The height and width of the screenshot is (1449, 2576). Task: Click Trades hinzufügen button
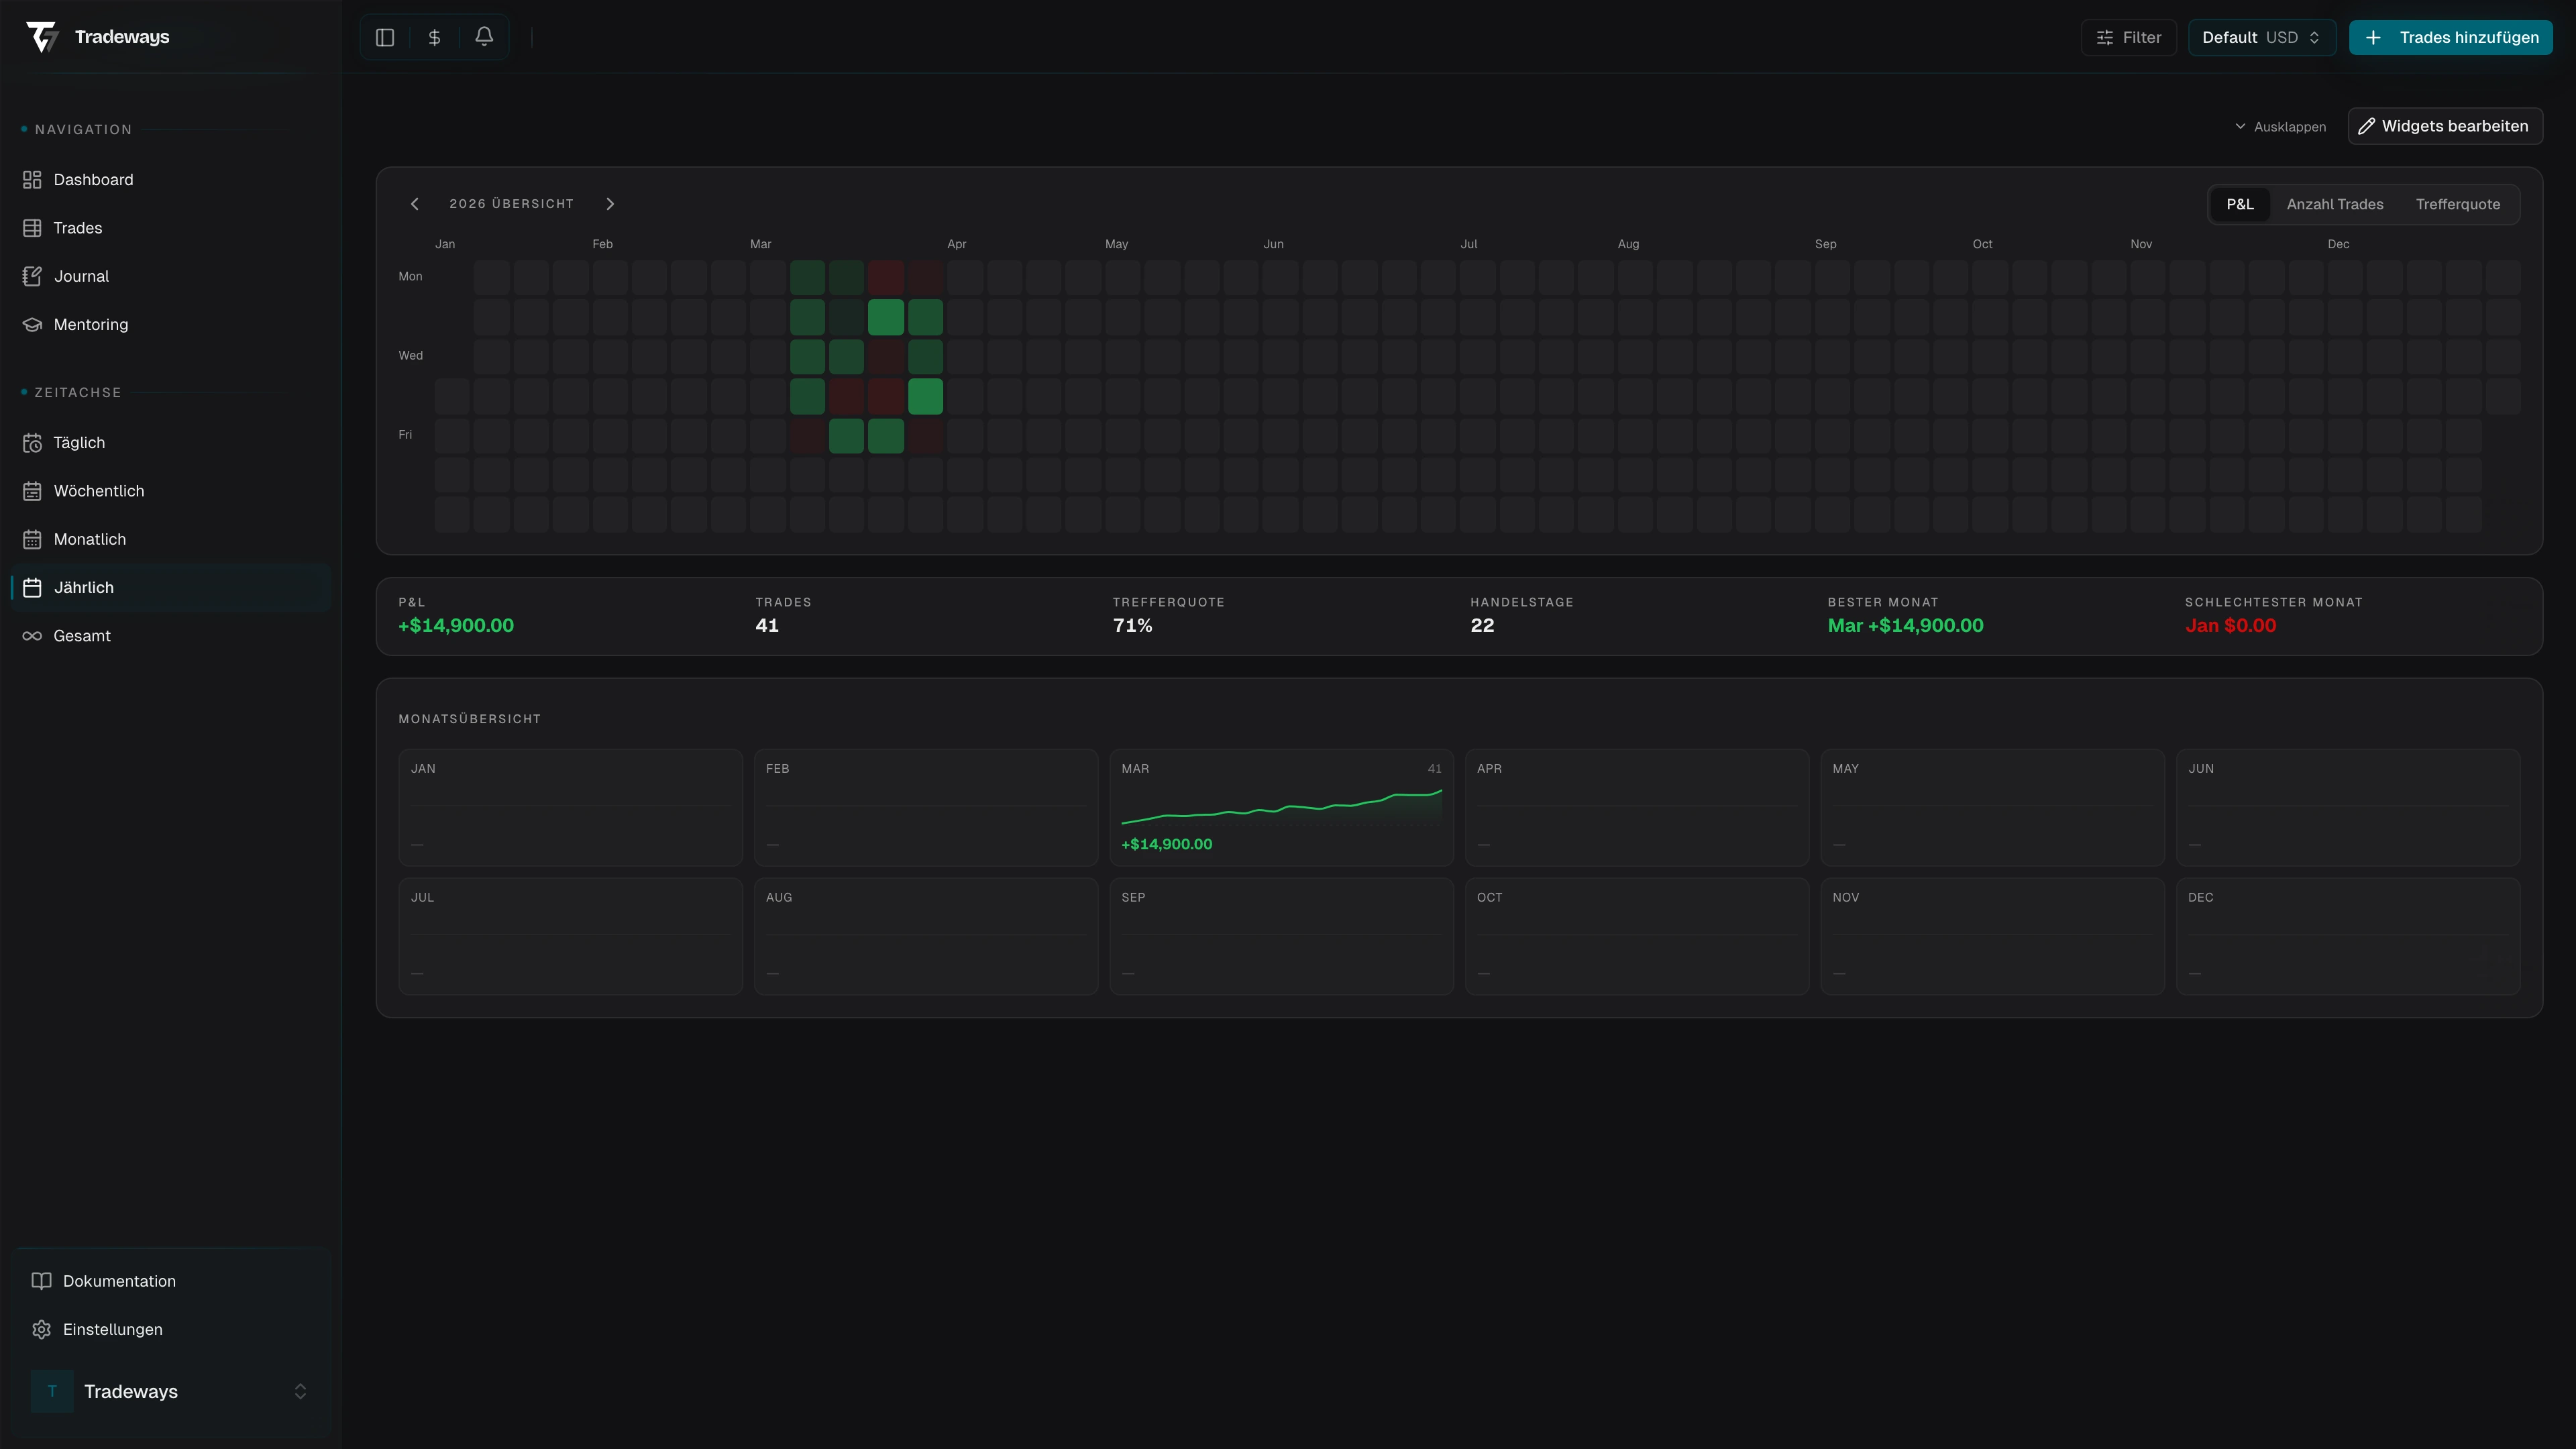[2450, 37]
